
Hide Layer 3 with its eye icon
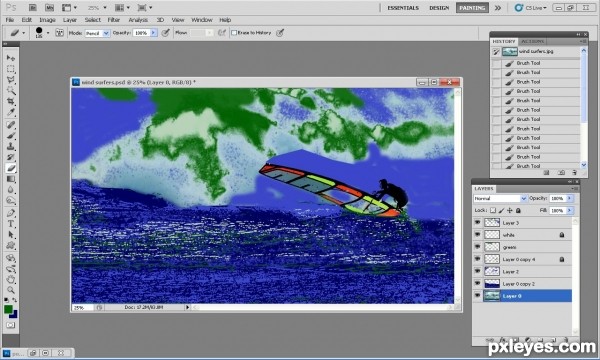(x=477, y=222)
